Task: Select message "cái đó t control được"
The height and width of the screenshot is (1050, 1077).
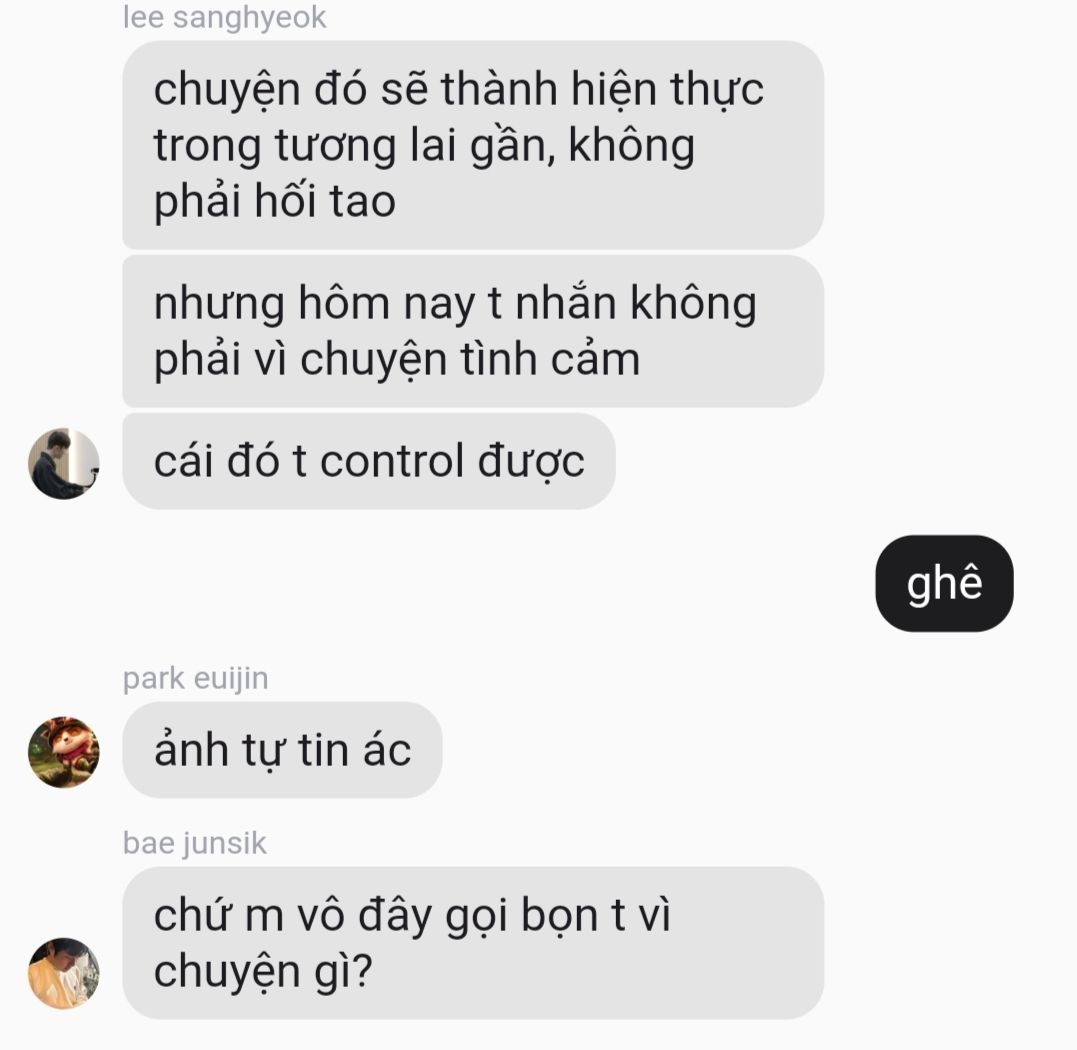Action: 368,461
